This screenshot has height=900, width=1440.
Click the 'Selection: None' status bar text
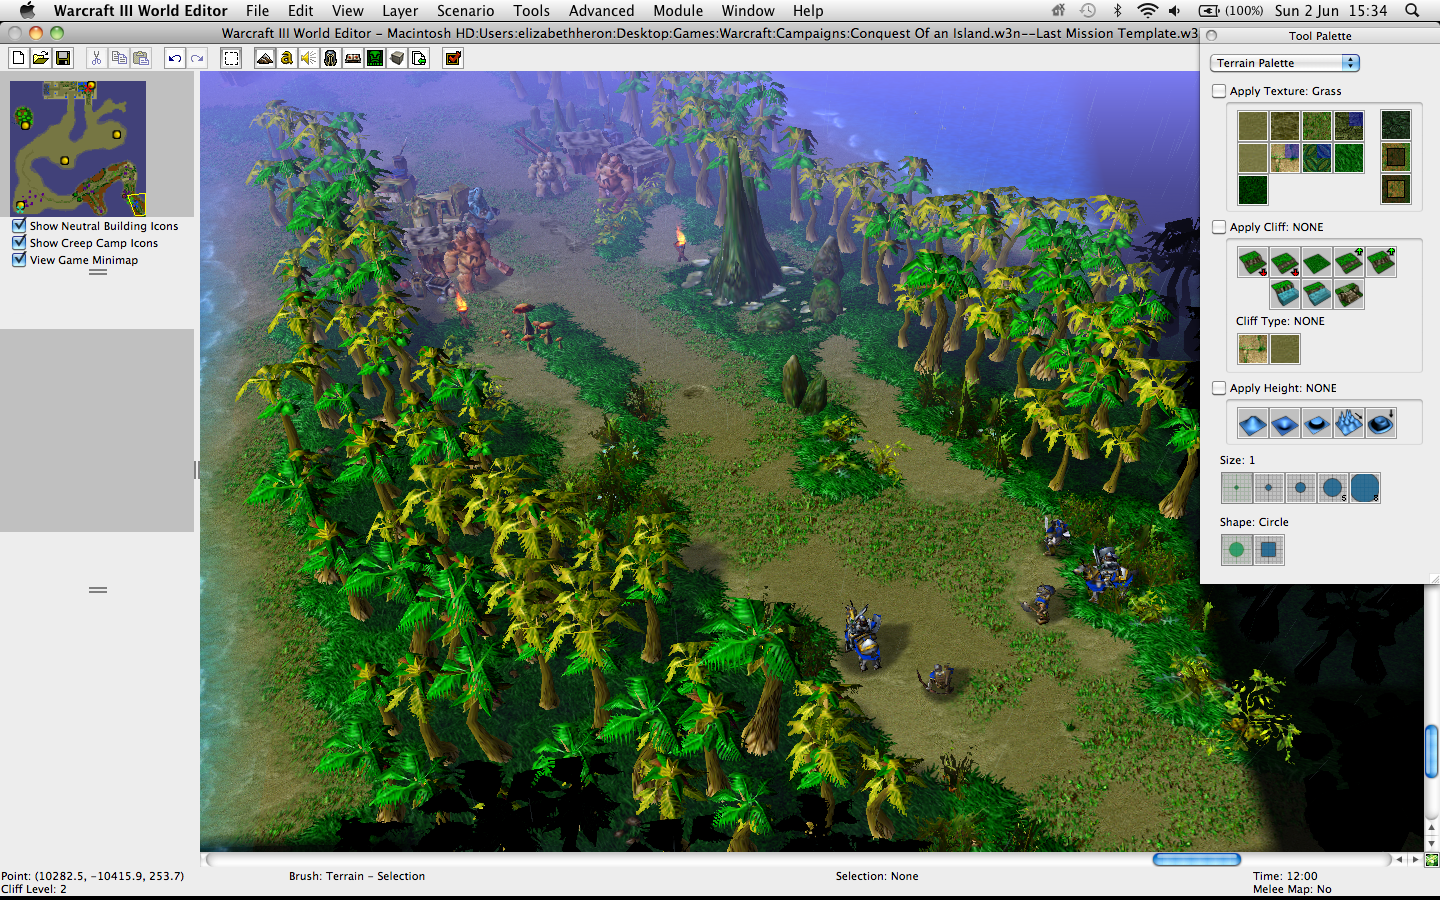point(877,876)
